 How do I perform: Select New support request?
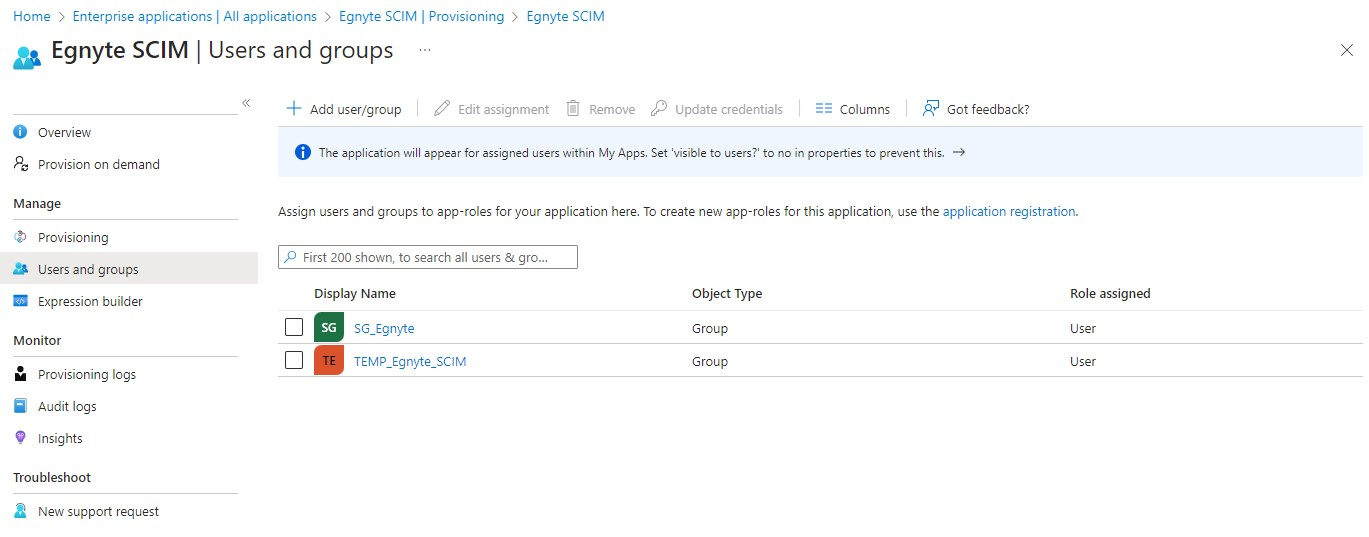(98, 511)
